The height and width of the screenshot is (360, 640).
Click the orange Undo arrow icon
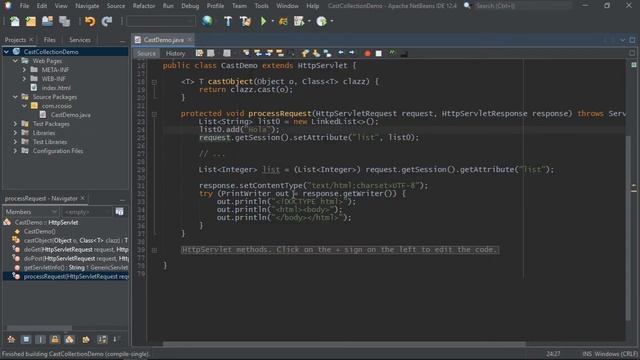pyautogui.click(x=90, y=21)
